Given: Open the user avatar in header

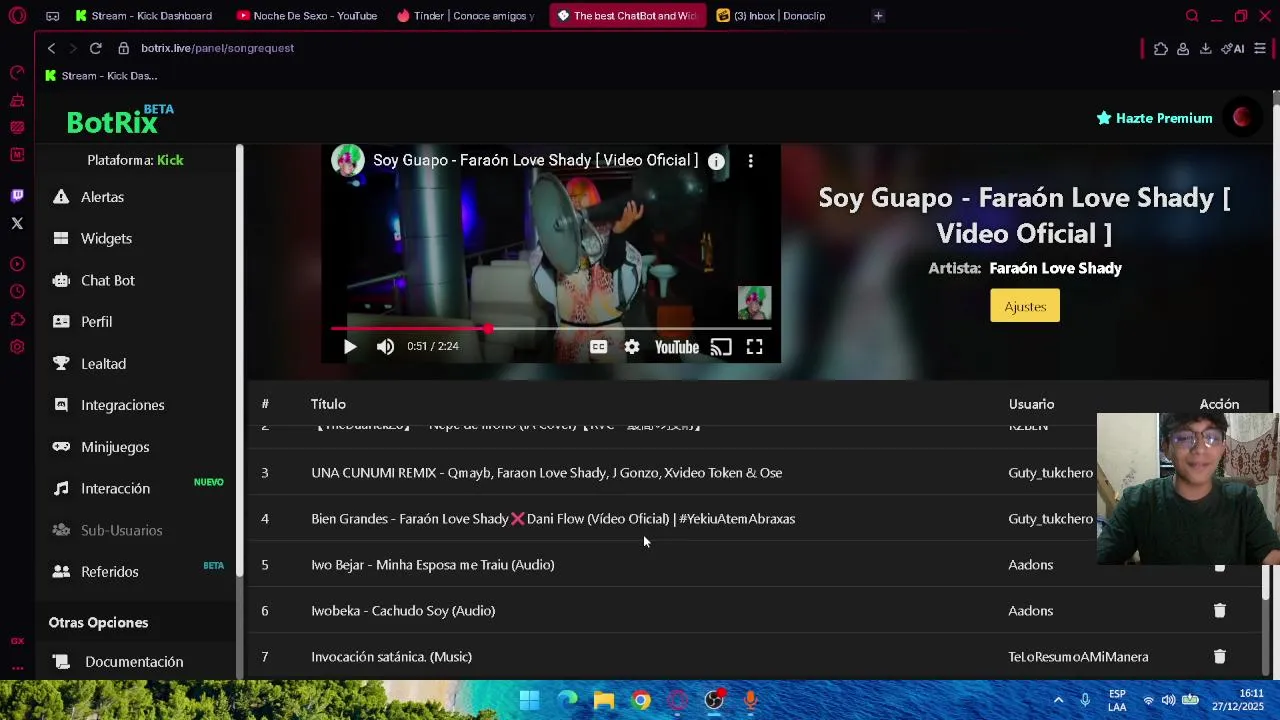Looking at the screenshot, I should tap(1241, 118).
